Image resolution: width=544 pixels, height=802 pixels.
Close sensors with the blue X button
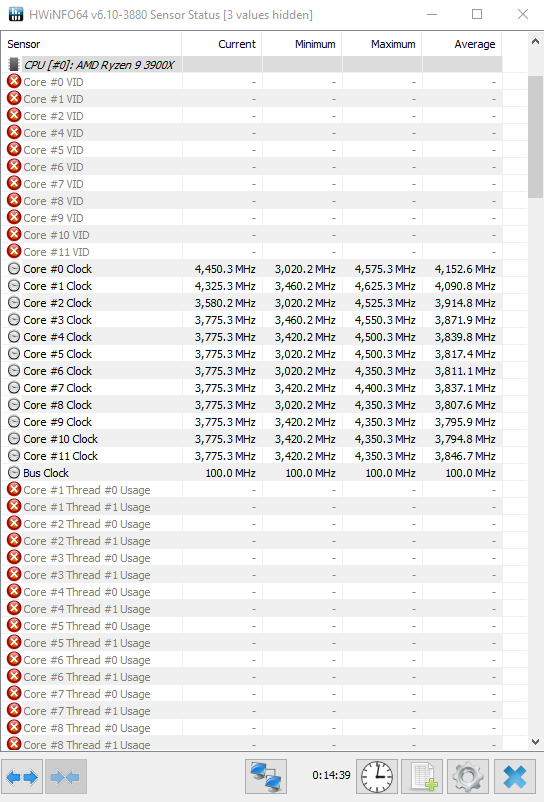pyautogui.click(x=514, y=777)
